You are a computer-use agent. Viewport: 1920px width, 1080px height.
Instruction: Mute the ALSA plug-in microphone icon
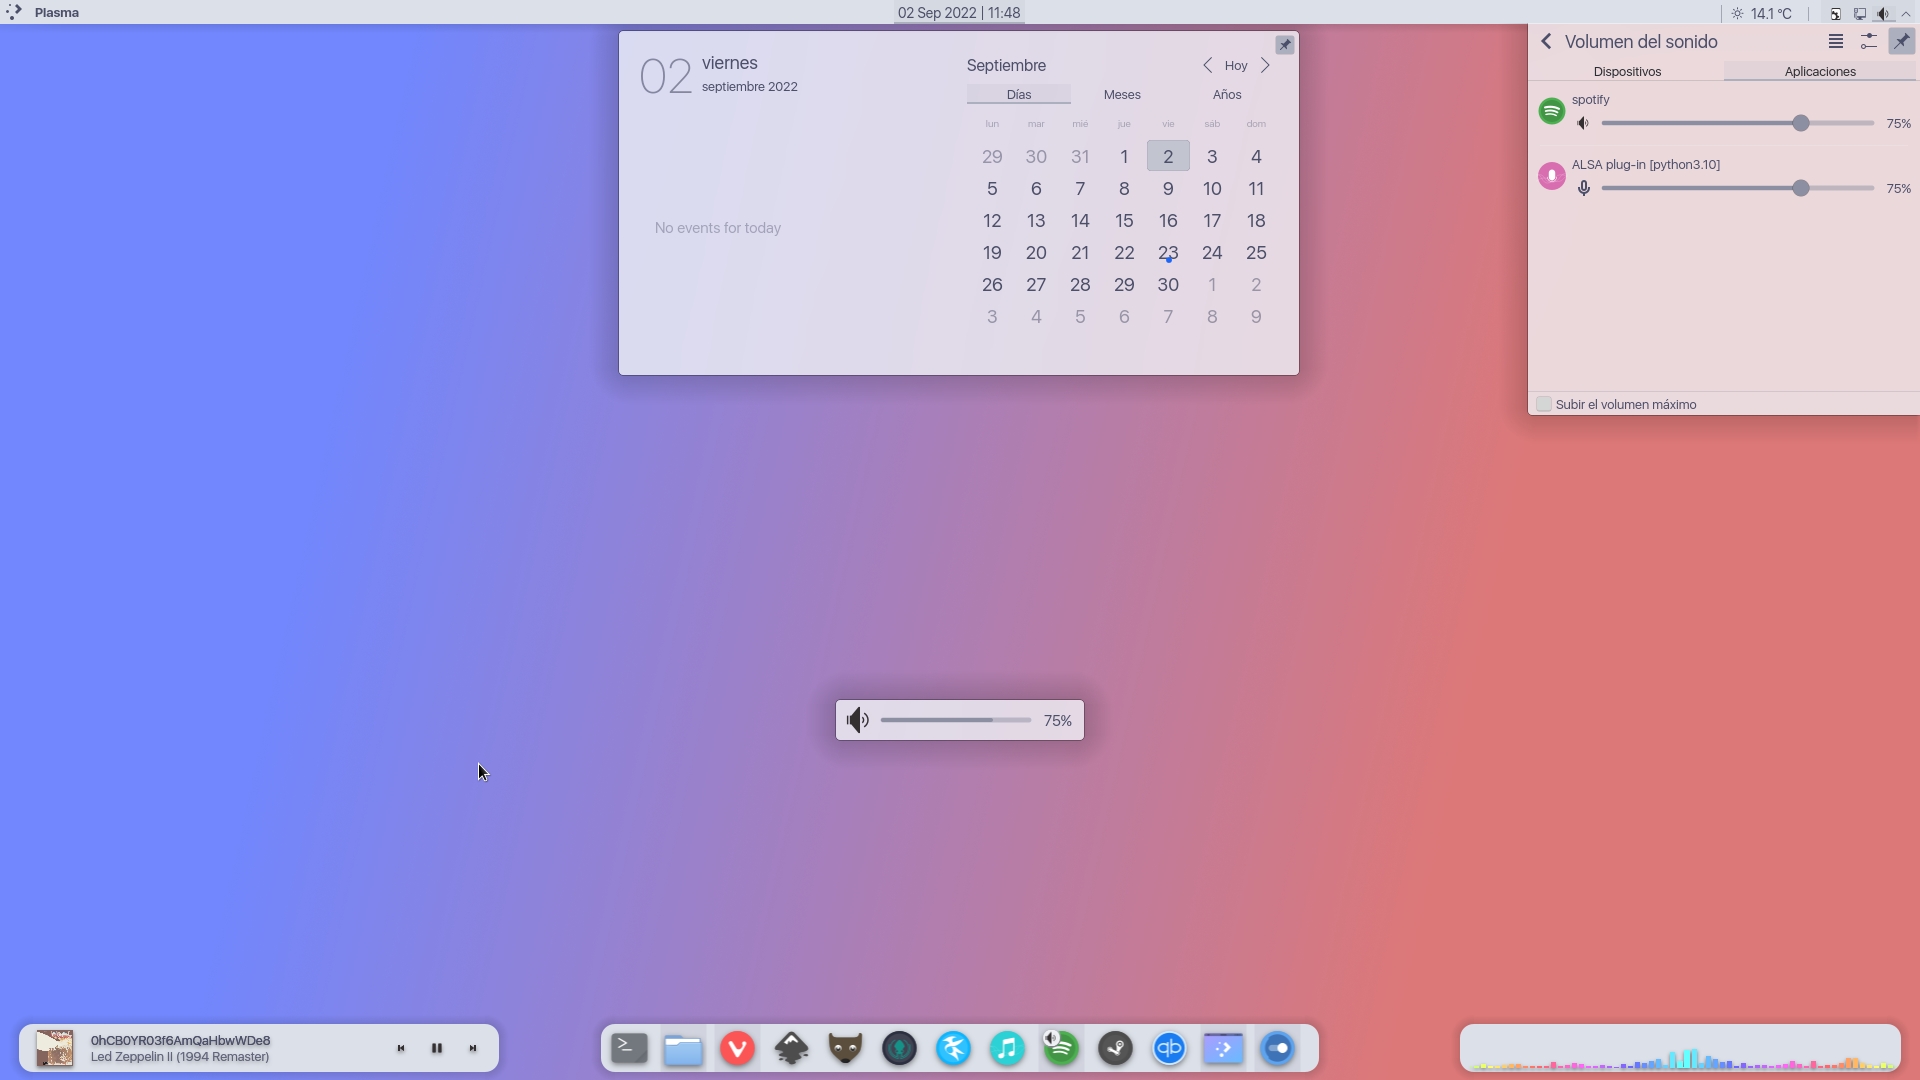1583,188
